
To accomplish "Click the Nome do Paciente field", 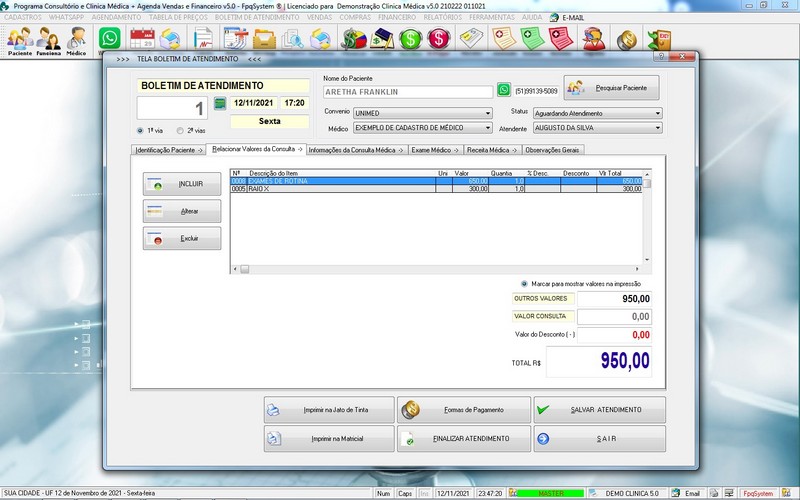I will coord(408,92).
